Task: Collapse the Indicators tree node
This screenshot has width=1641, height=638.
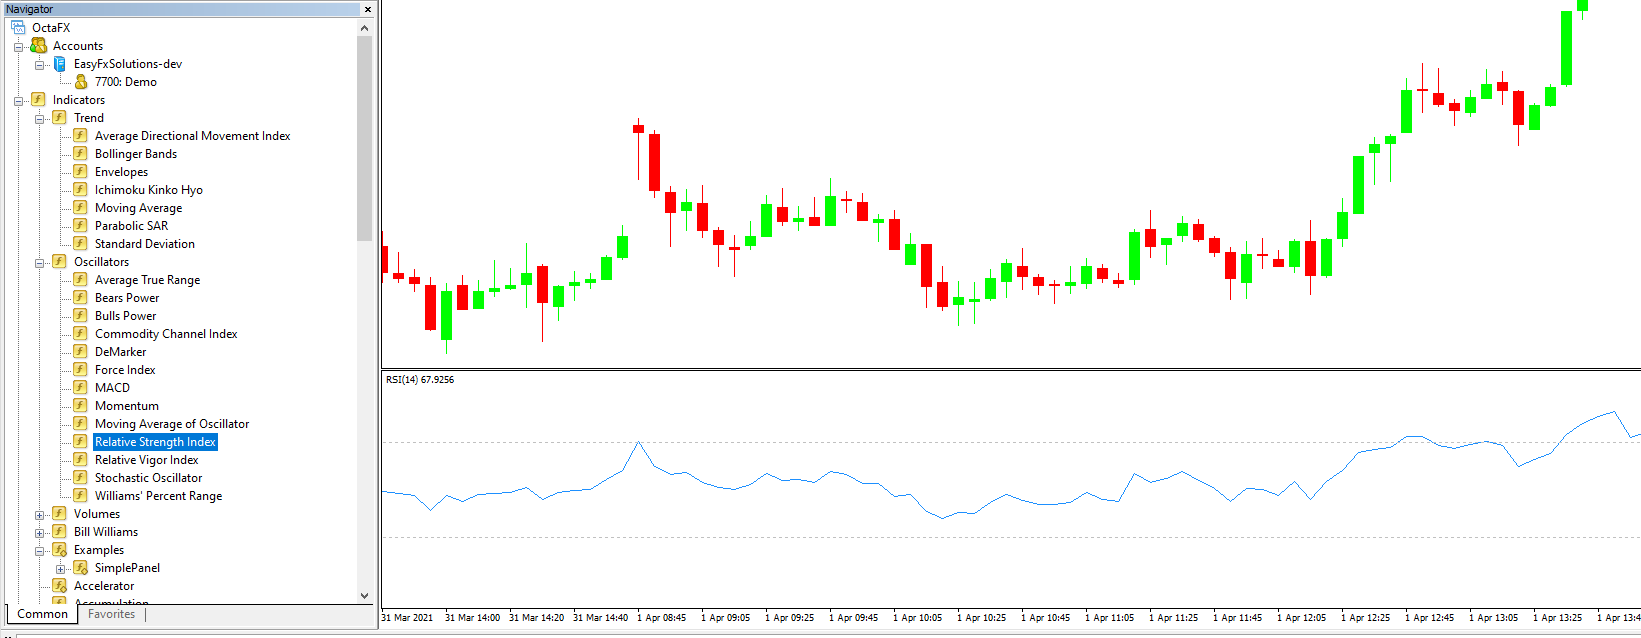Action: [18, 101]
